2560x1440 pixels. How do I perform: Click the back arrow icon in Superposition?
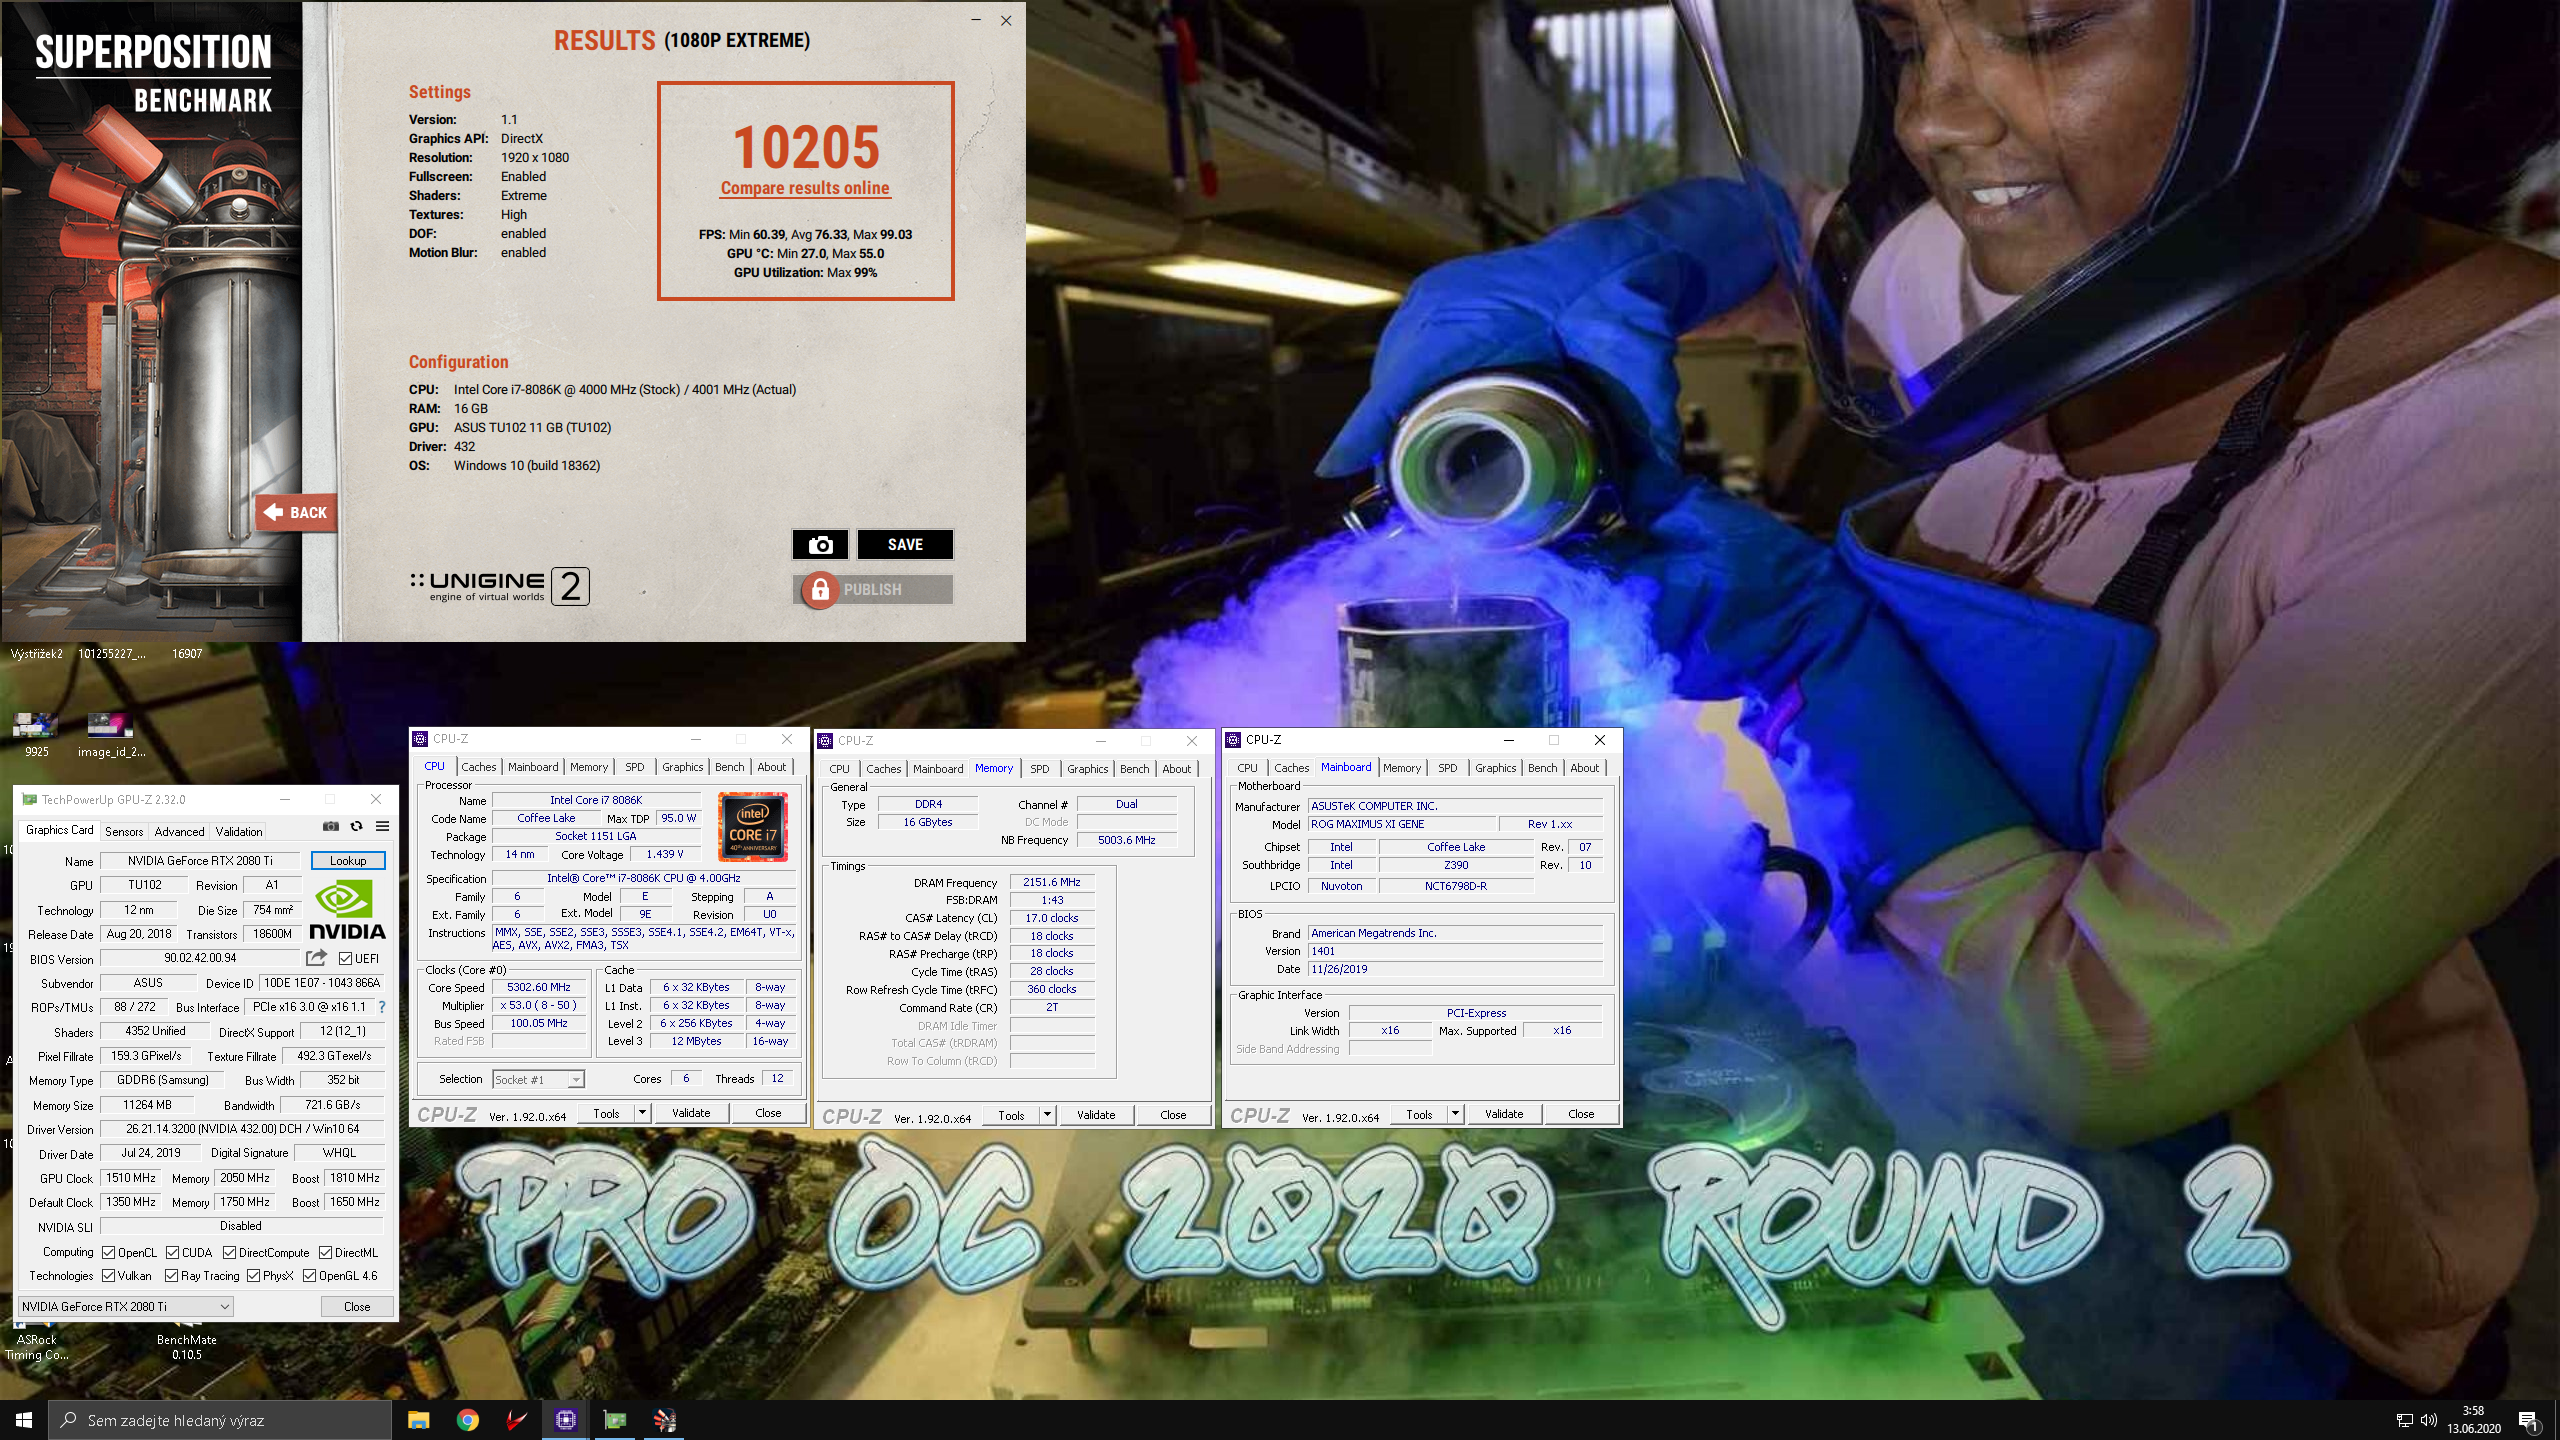[x=273, y=512]
